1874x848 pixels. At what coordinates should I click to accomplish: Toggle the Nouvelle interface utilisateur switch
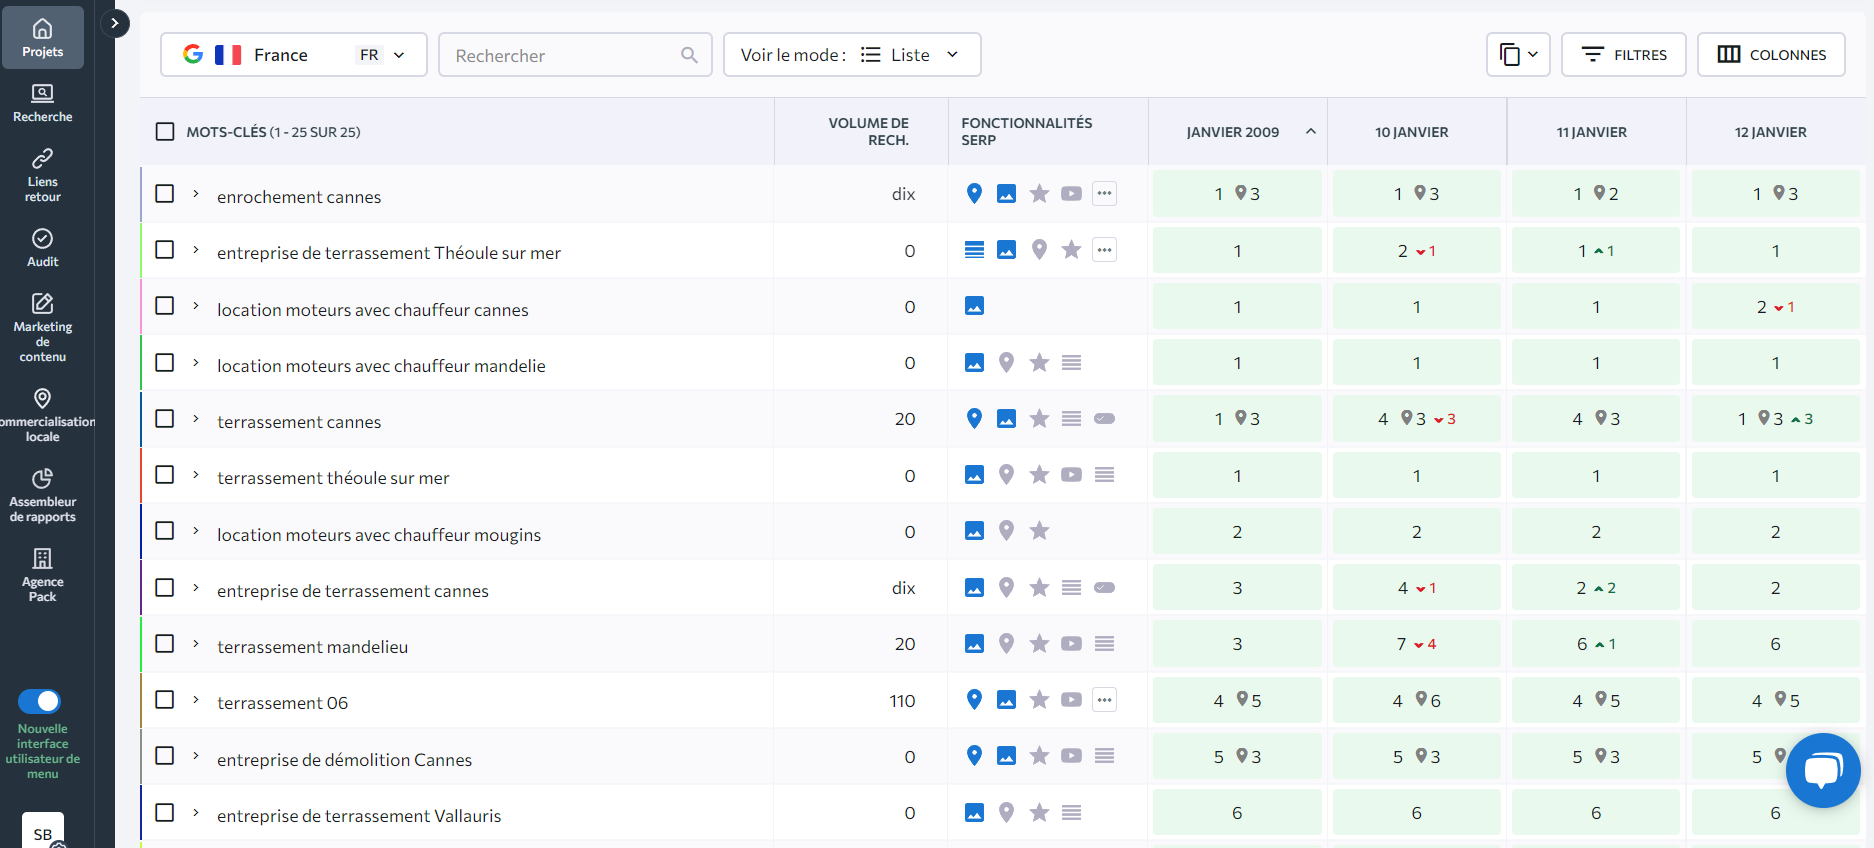(x=40, y=701)
